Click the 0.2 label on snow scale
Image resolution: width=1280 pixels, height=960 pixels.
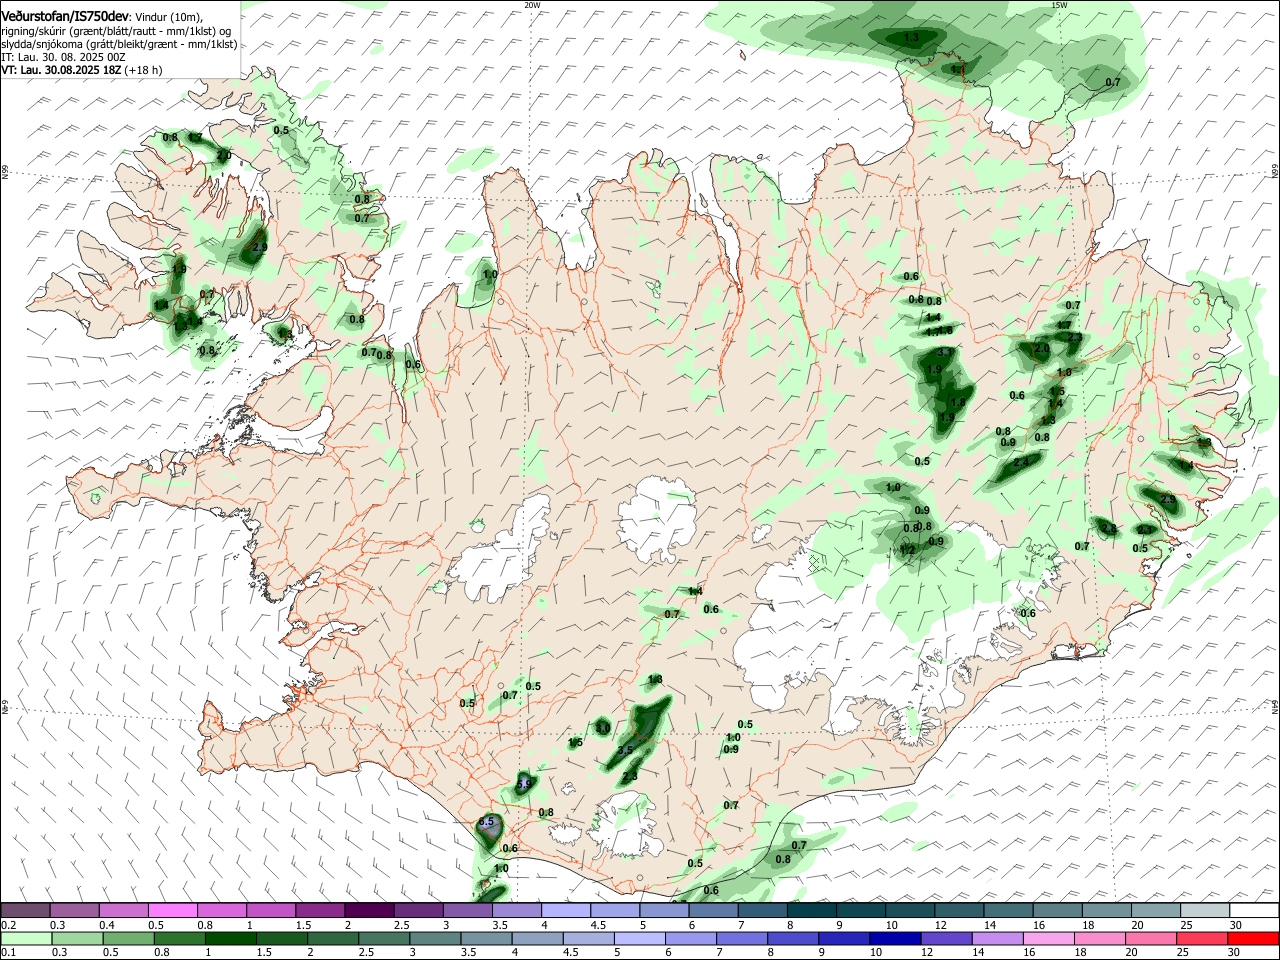coord(8,925)
